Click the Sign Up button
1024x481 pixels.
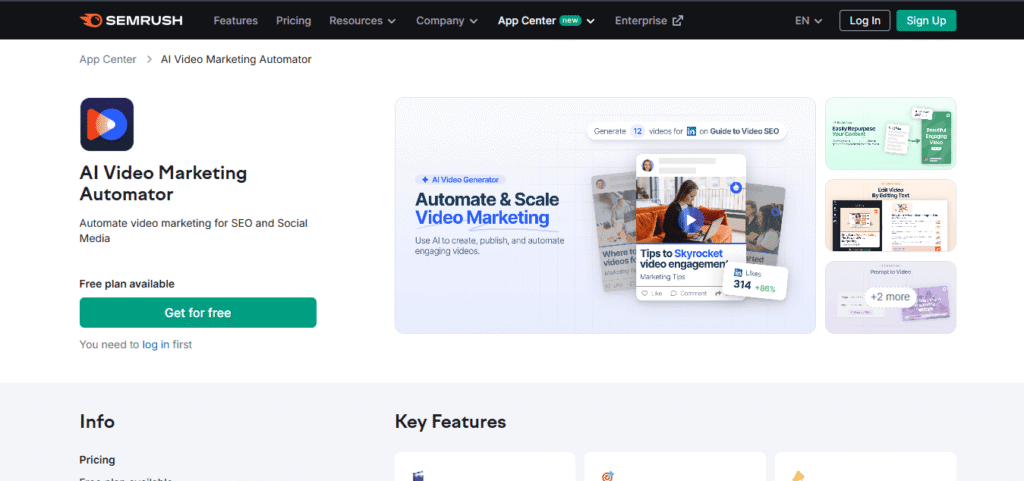(926, 20)
